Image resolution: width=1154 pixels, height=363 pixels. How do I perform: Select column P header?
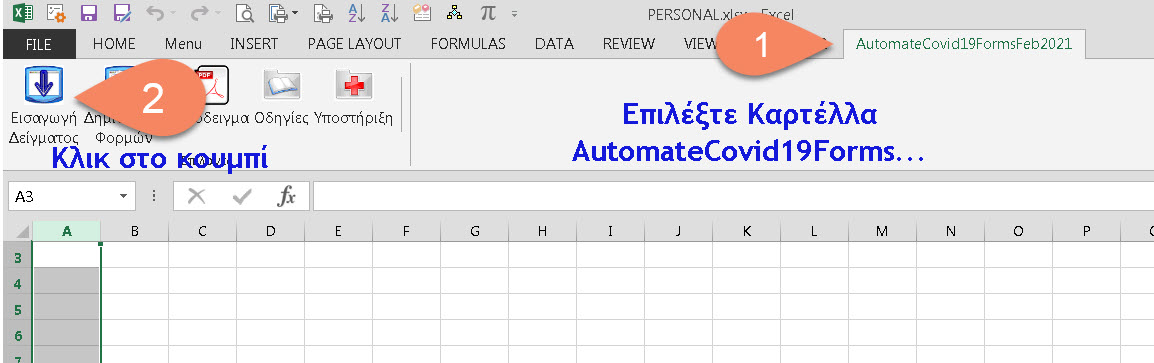[x=1086, y=231]
